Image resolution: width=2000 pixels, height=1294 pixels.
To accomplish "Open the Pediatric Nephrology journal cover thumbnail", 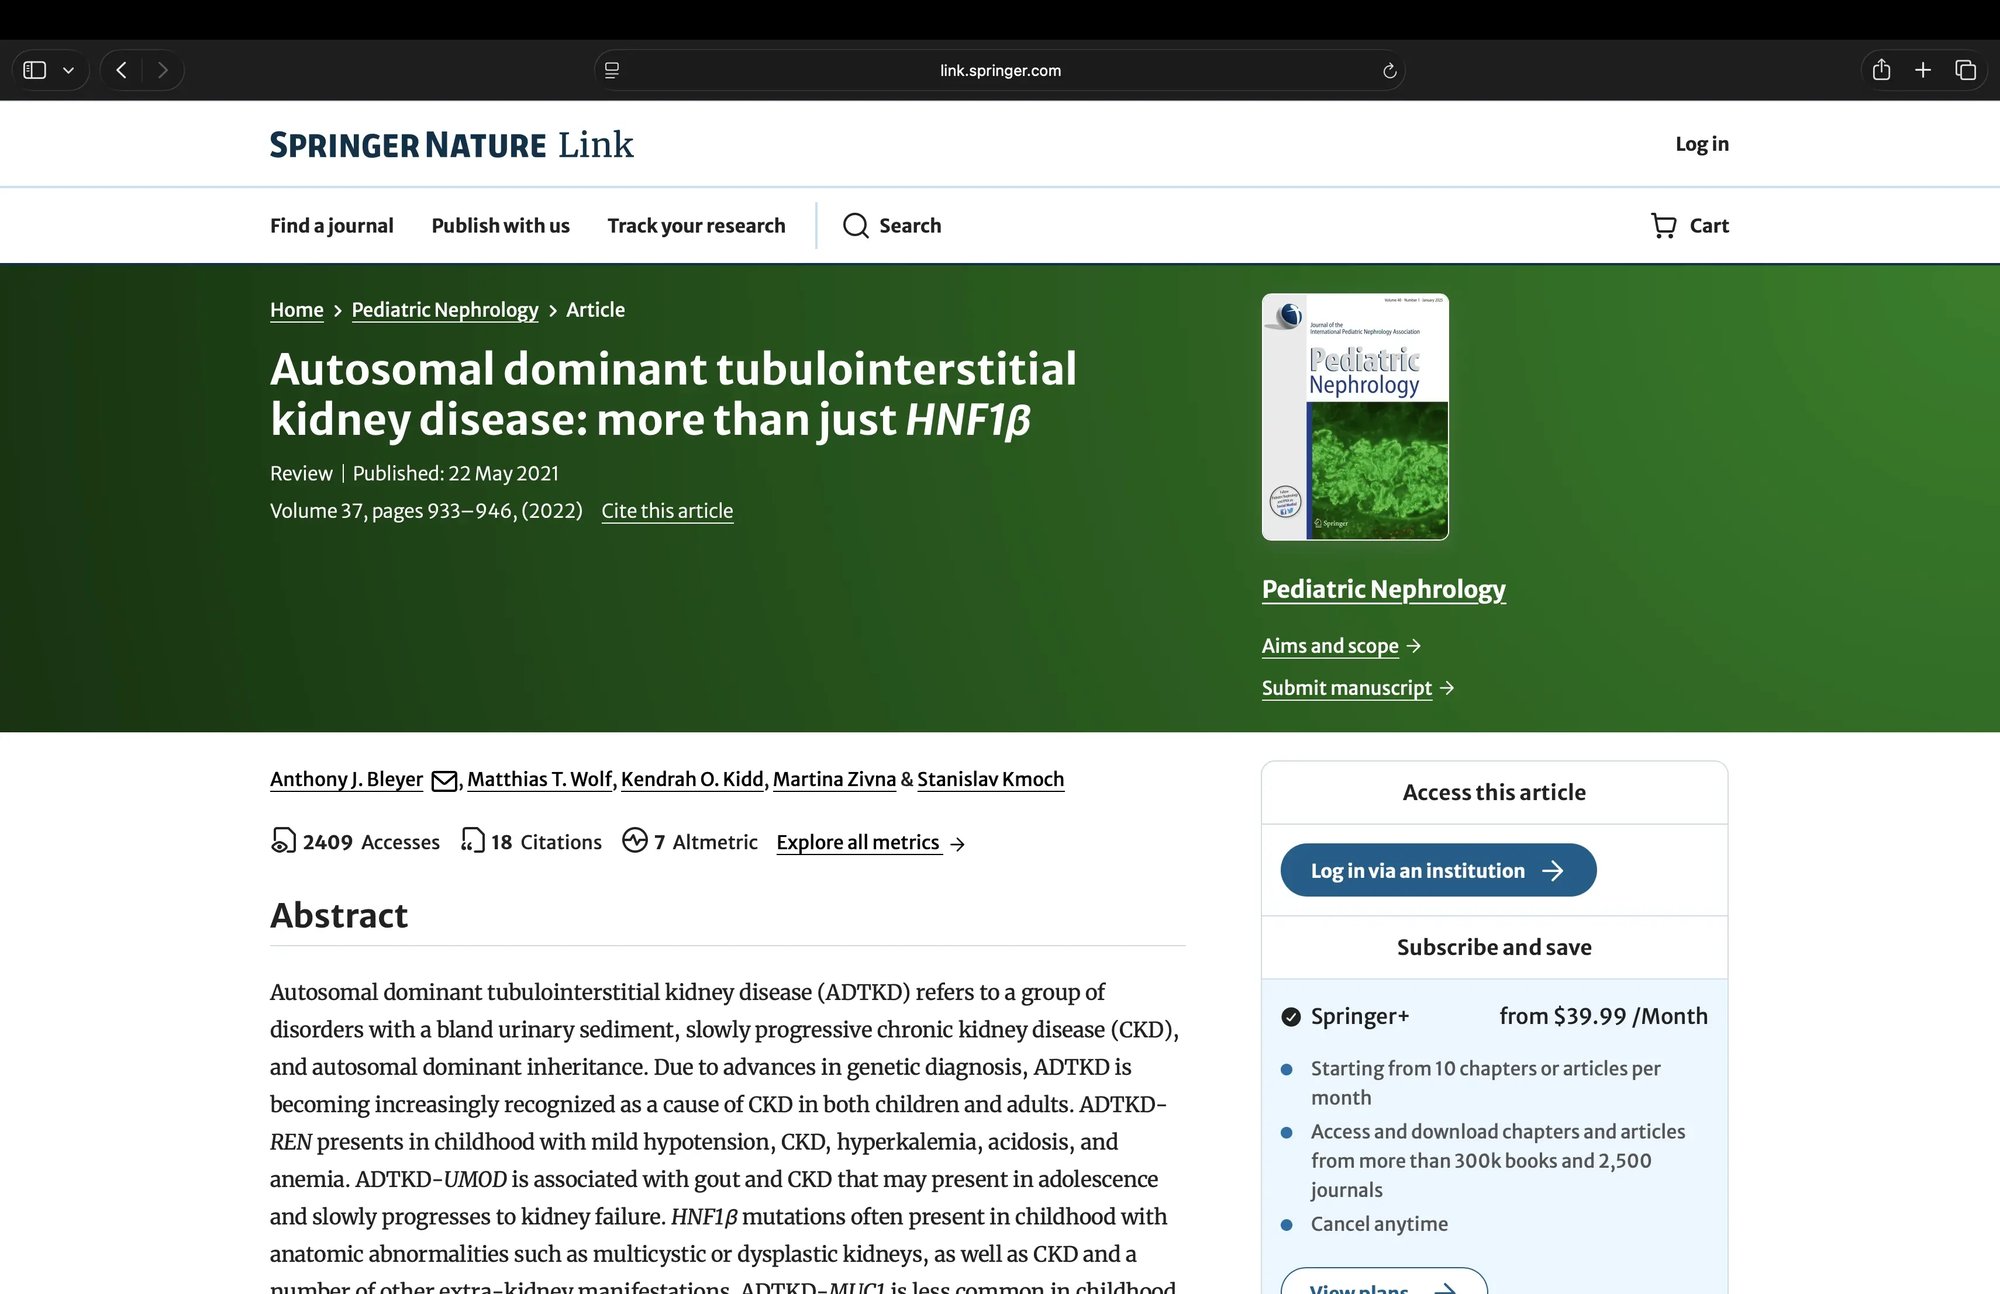I will click(1355, 417).
